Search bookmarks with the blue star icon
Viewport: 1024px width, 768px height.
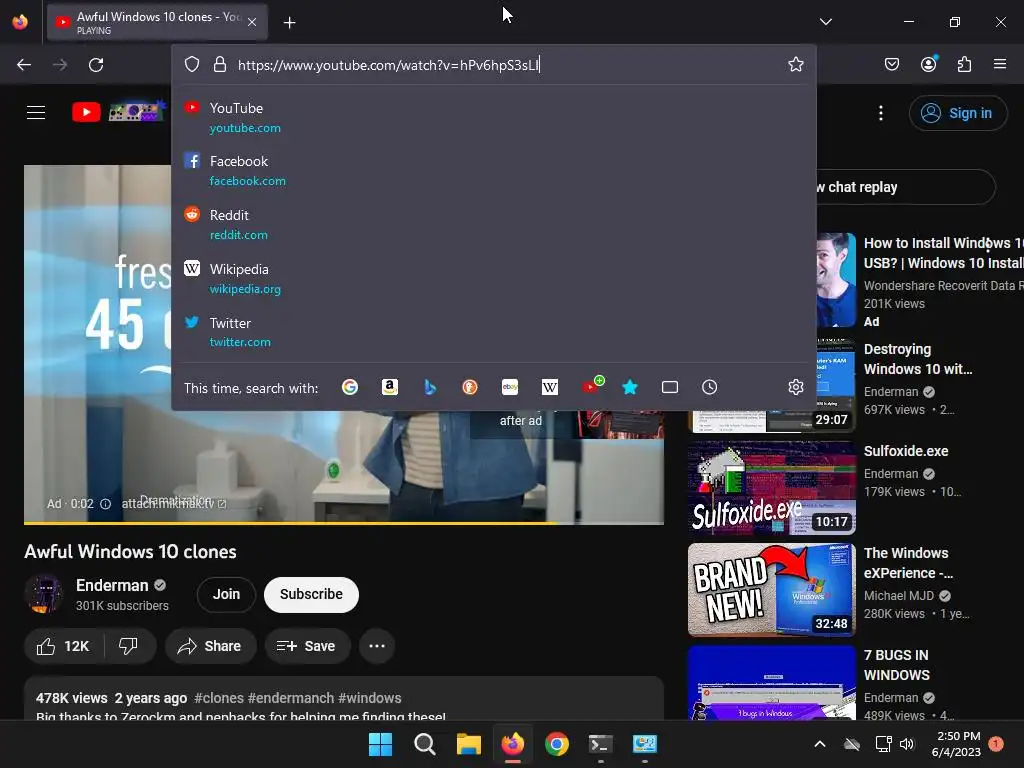pyautogui.click(x=630, y=387)
